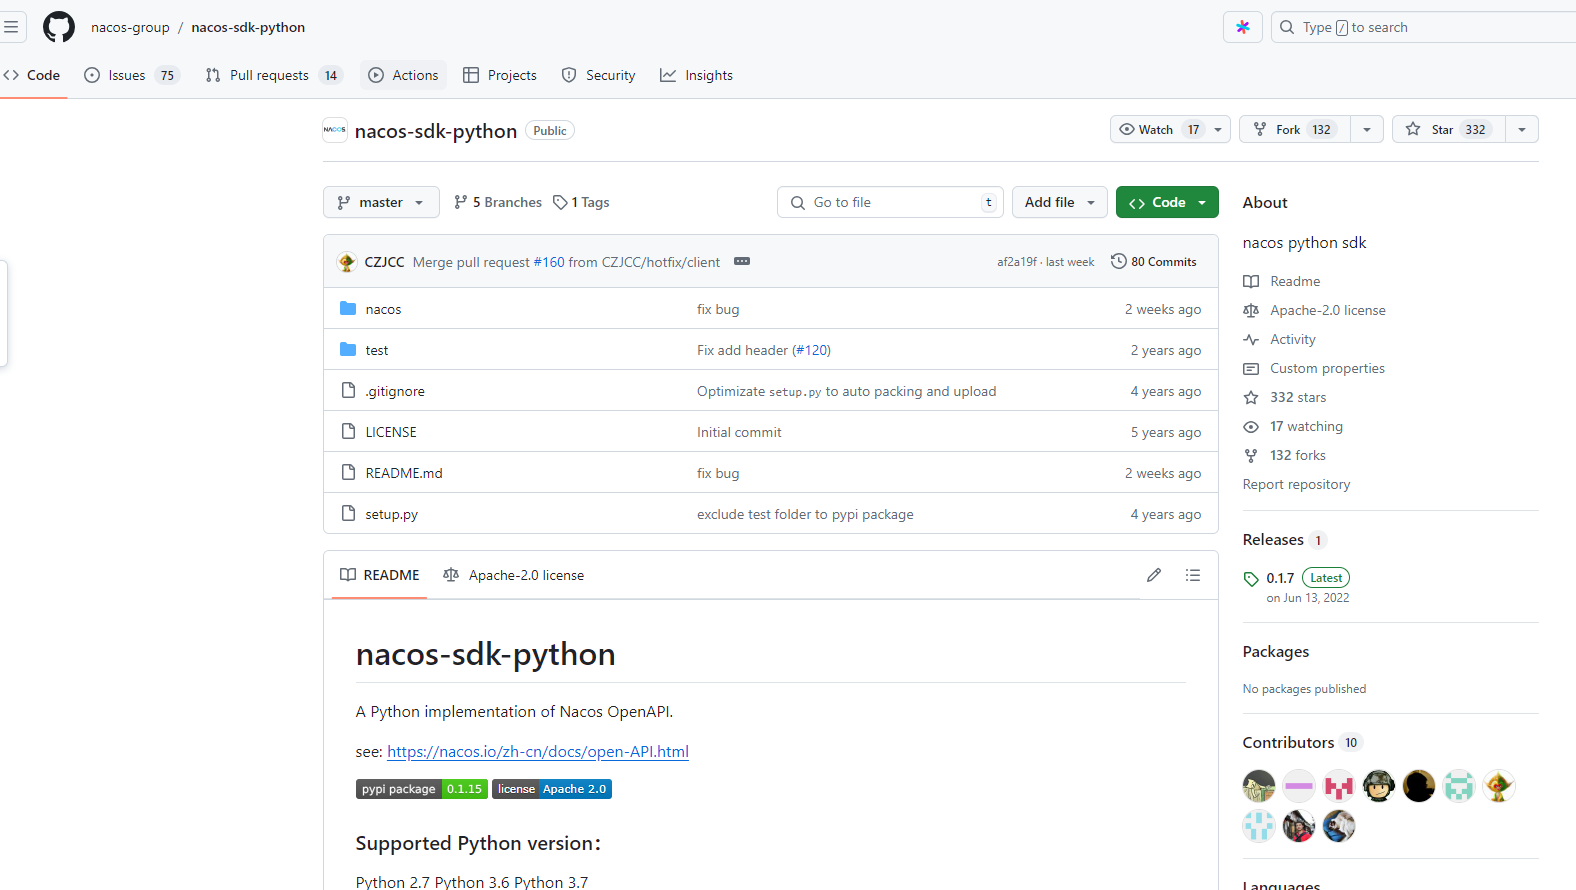1576x890 pixels.
Task: Open the 80 Commits history
Action: point(1153,261)
